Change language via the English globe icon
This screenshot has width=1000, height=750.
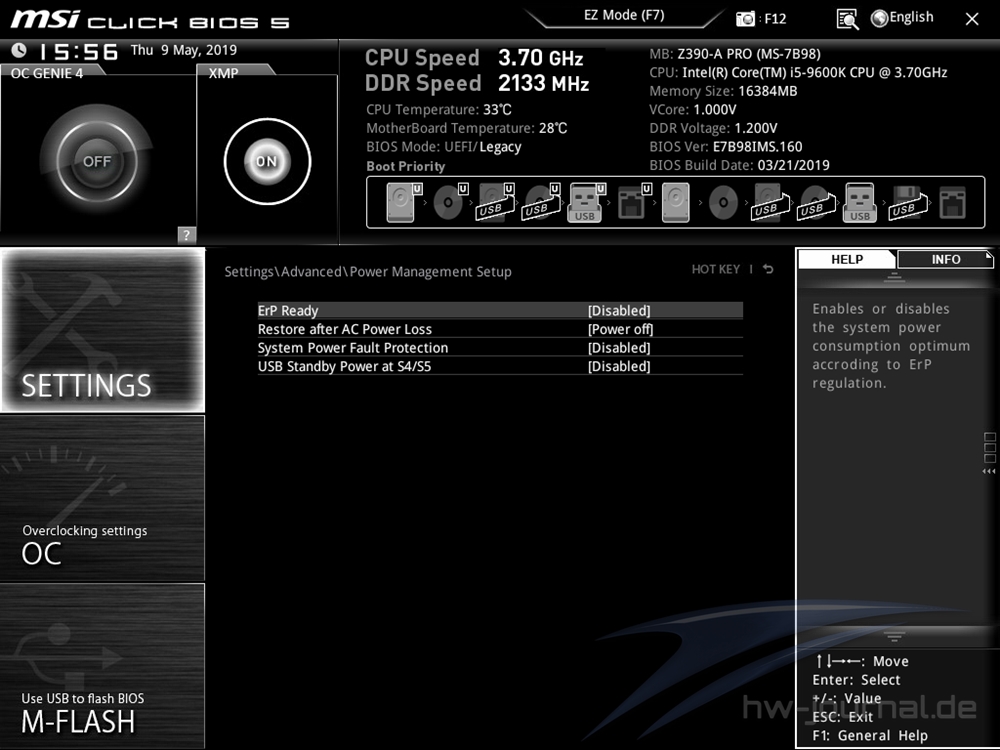(x=879, y=18)
